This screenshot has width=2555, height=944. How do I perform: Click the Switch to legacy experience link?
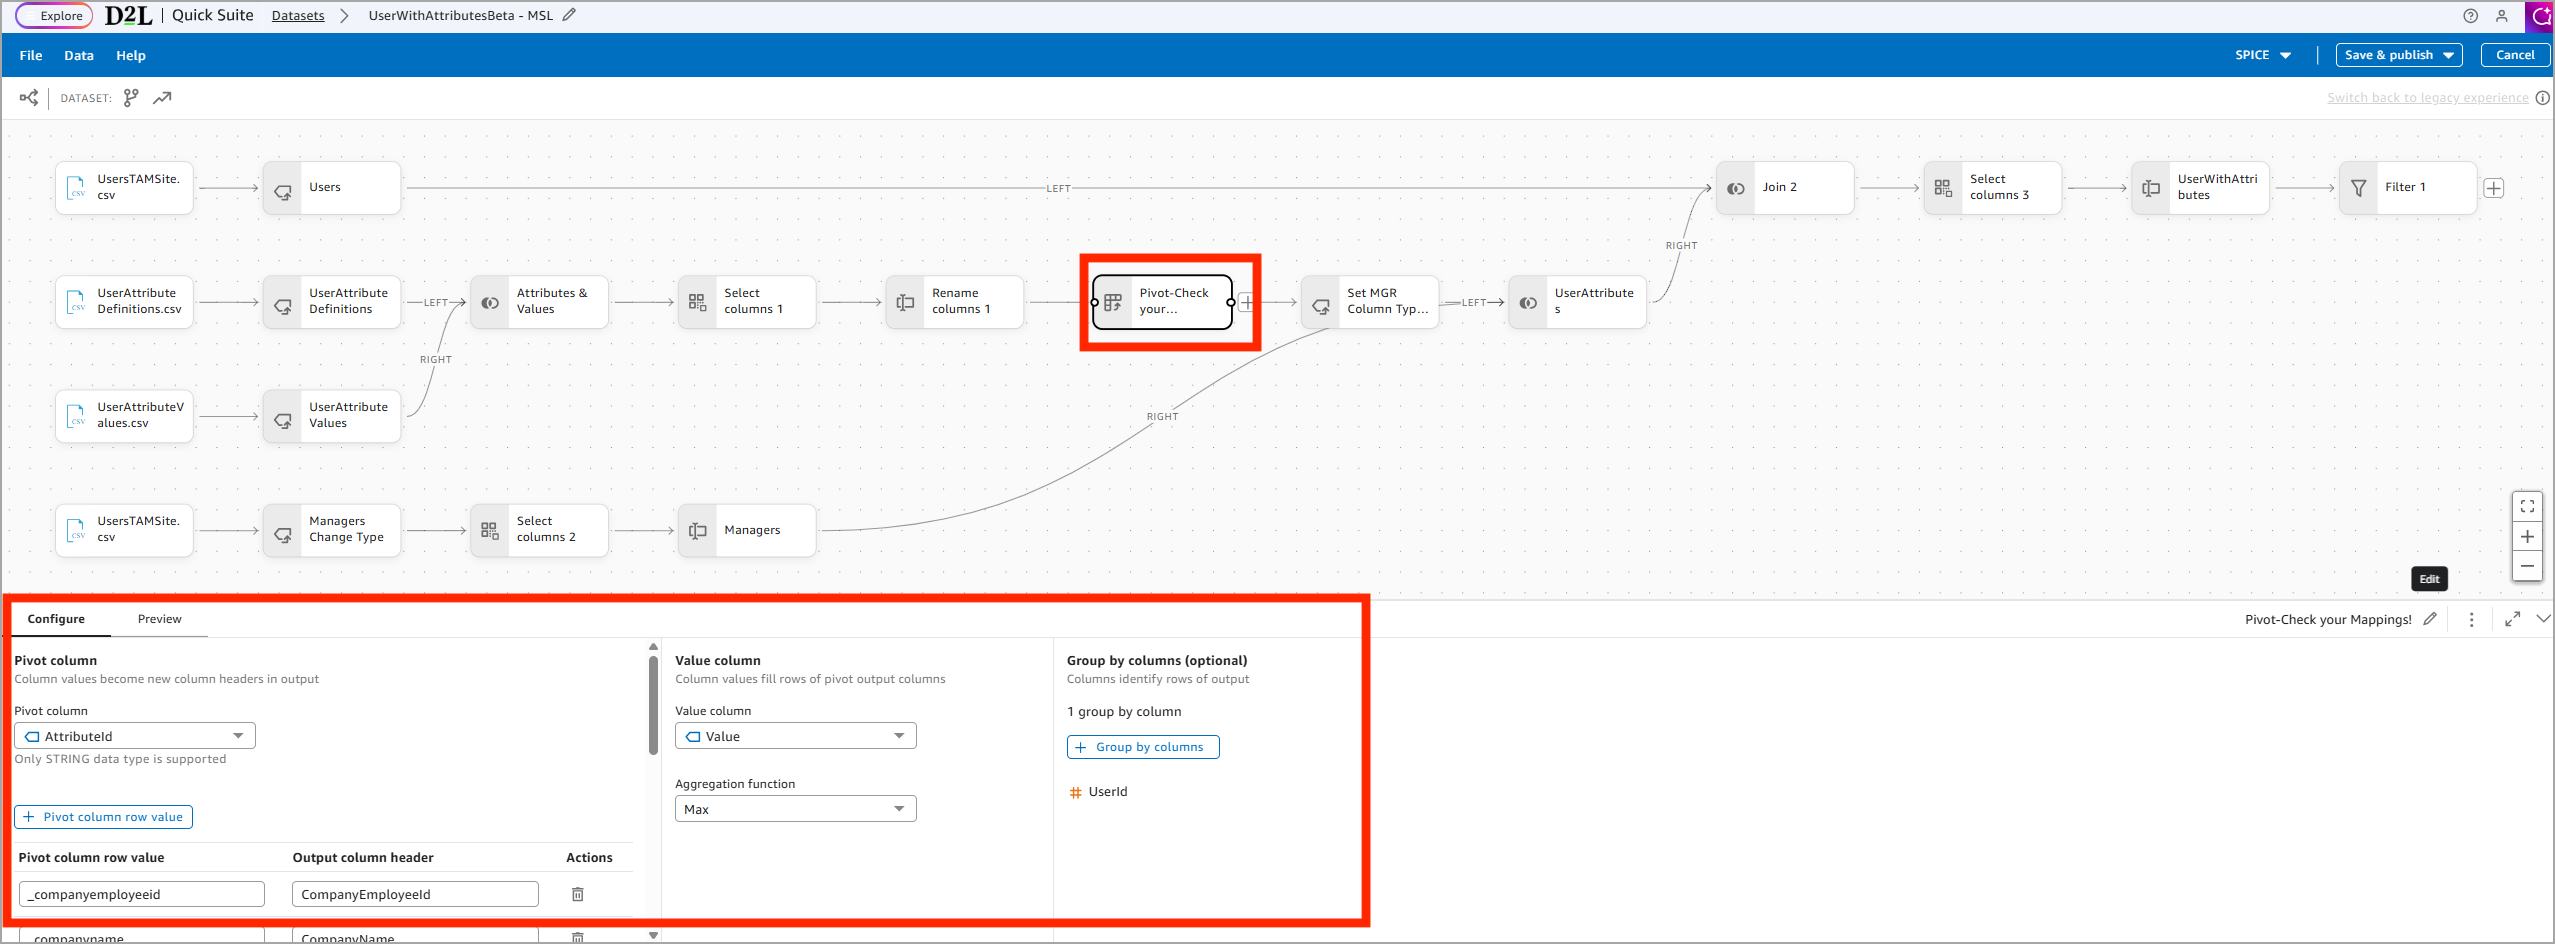pos(2427,97)
